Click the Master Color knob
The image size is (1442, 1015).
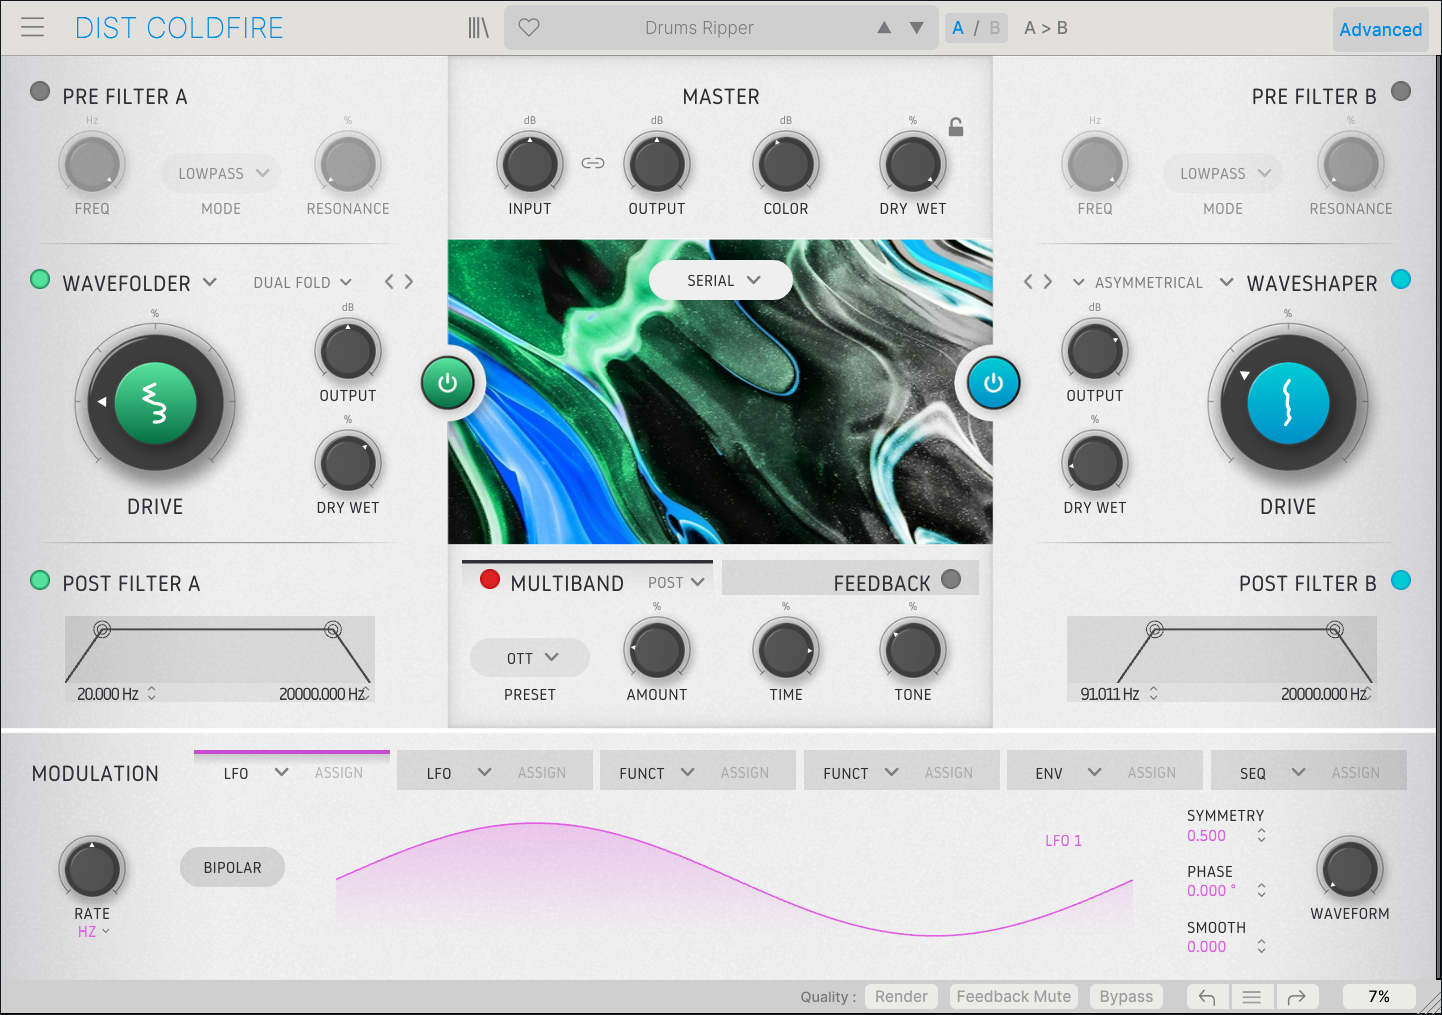(785, 164)
